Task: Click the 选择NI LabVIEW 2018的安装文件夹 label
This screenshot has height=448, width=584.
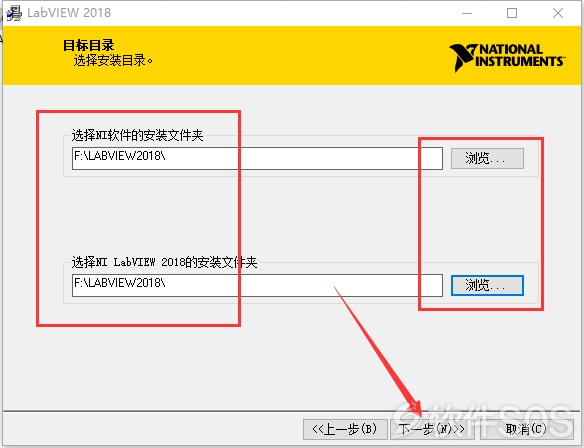Action: (x=164, y=262)
